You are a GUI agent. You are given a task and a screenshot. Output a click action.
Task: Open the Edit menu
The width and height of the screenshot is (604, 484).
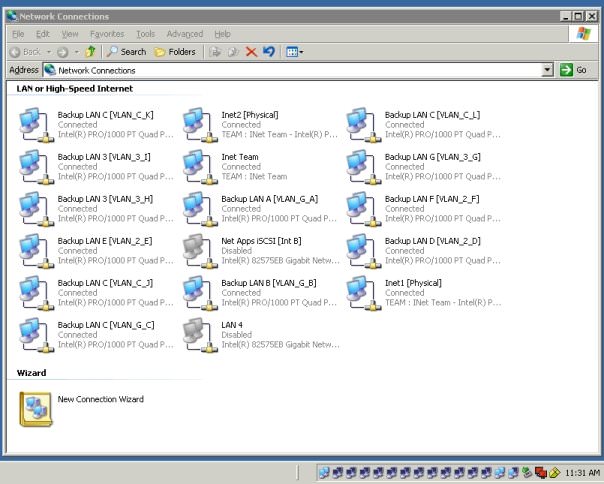coord(43,34)
